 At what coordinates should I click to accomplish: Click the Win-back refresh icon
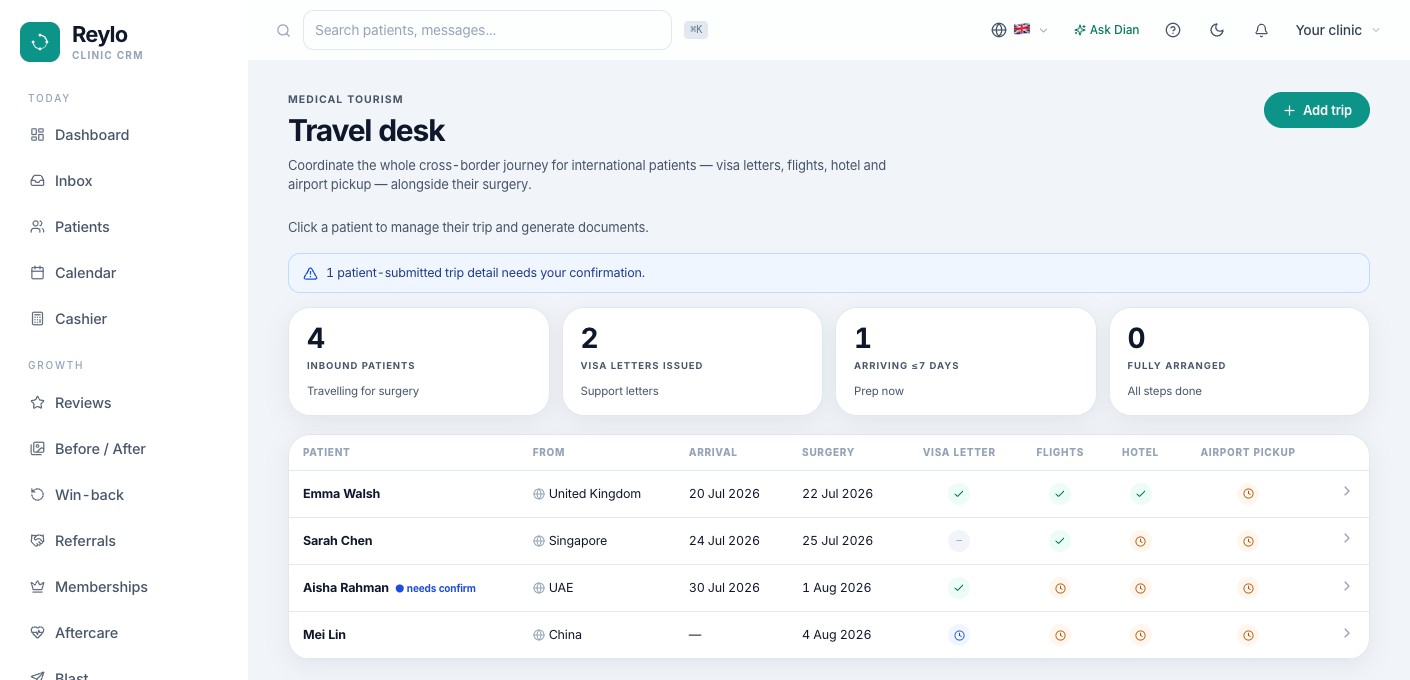click(37, 495)
